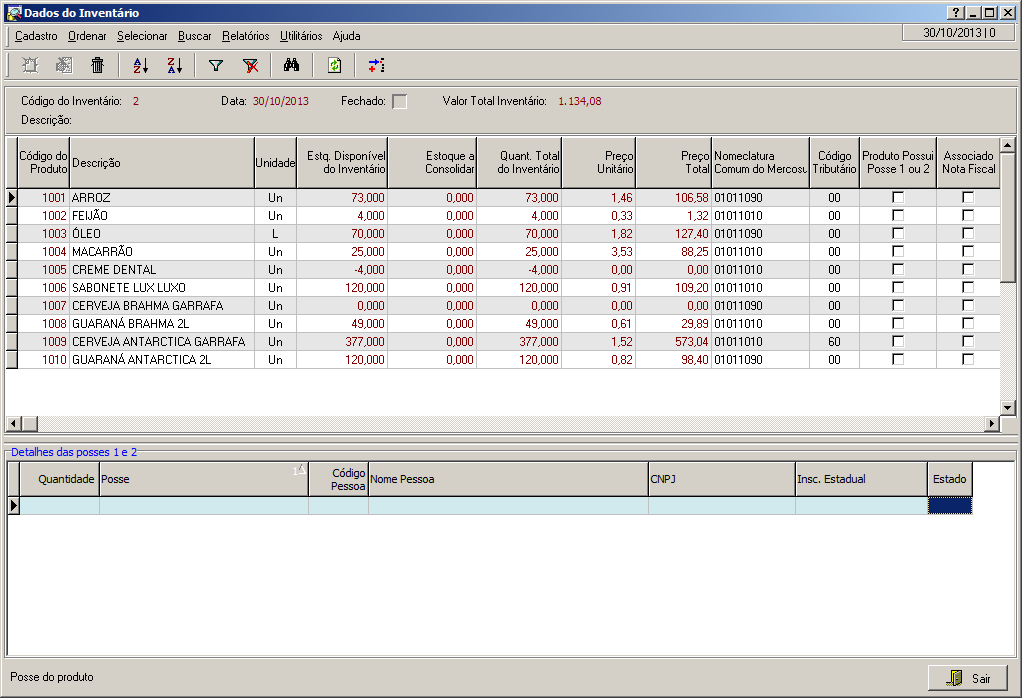Image resolution: width=1022 pixels, height=698 pixels.
Task: Toggle the Fechado checkbox
Action: (x=400, y=101)
